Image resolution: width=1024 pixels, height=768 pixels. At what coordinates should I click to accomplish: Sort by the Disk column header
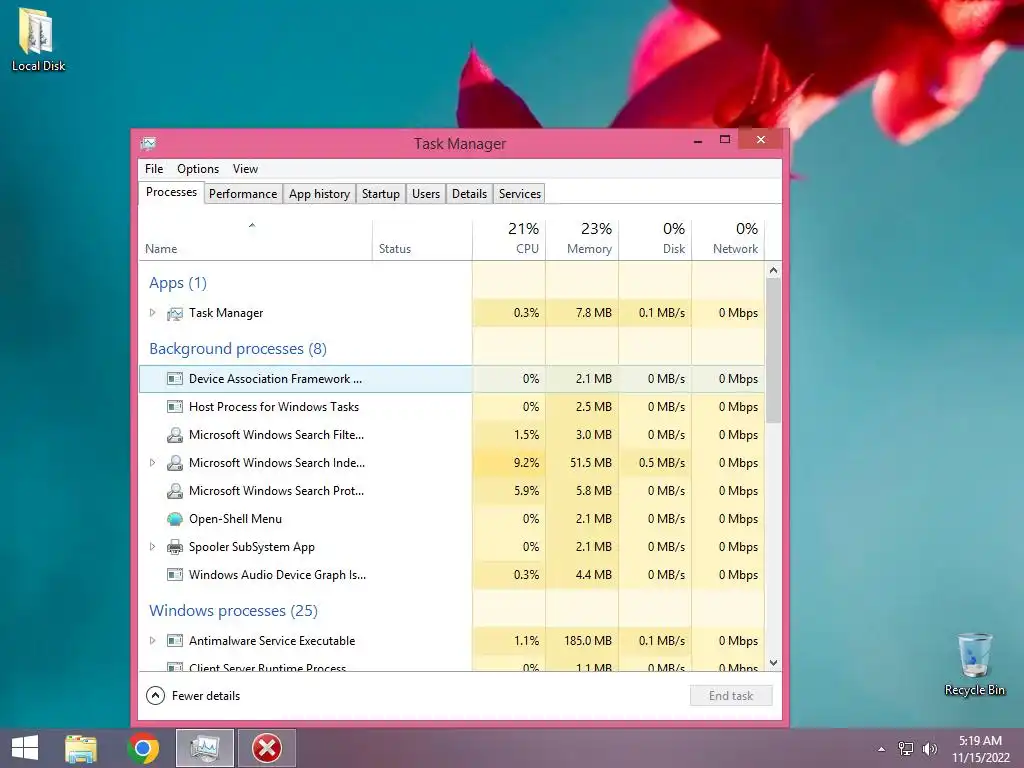655,240
